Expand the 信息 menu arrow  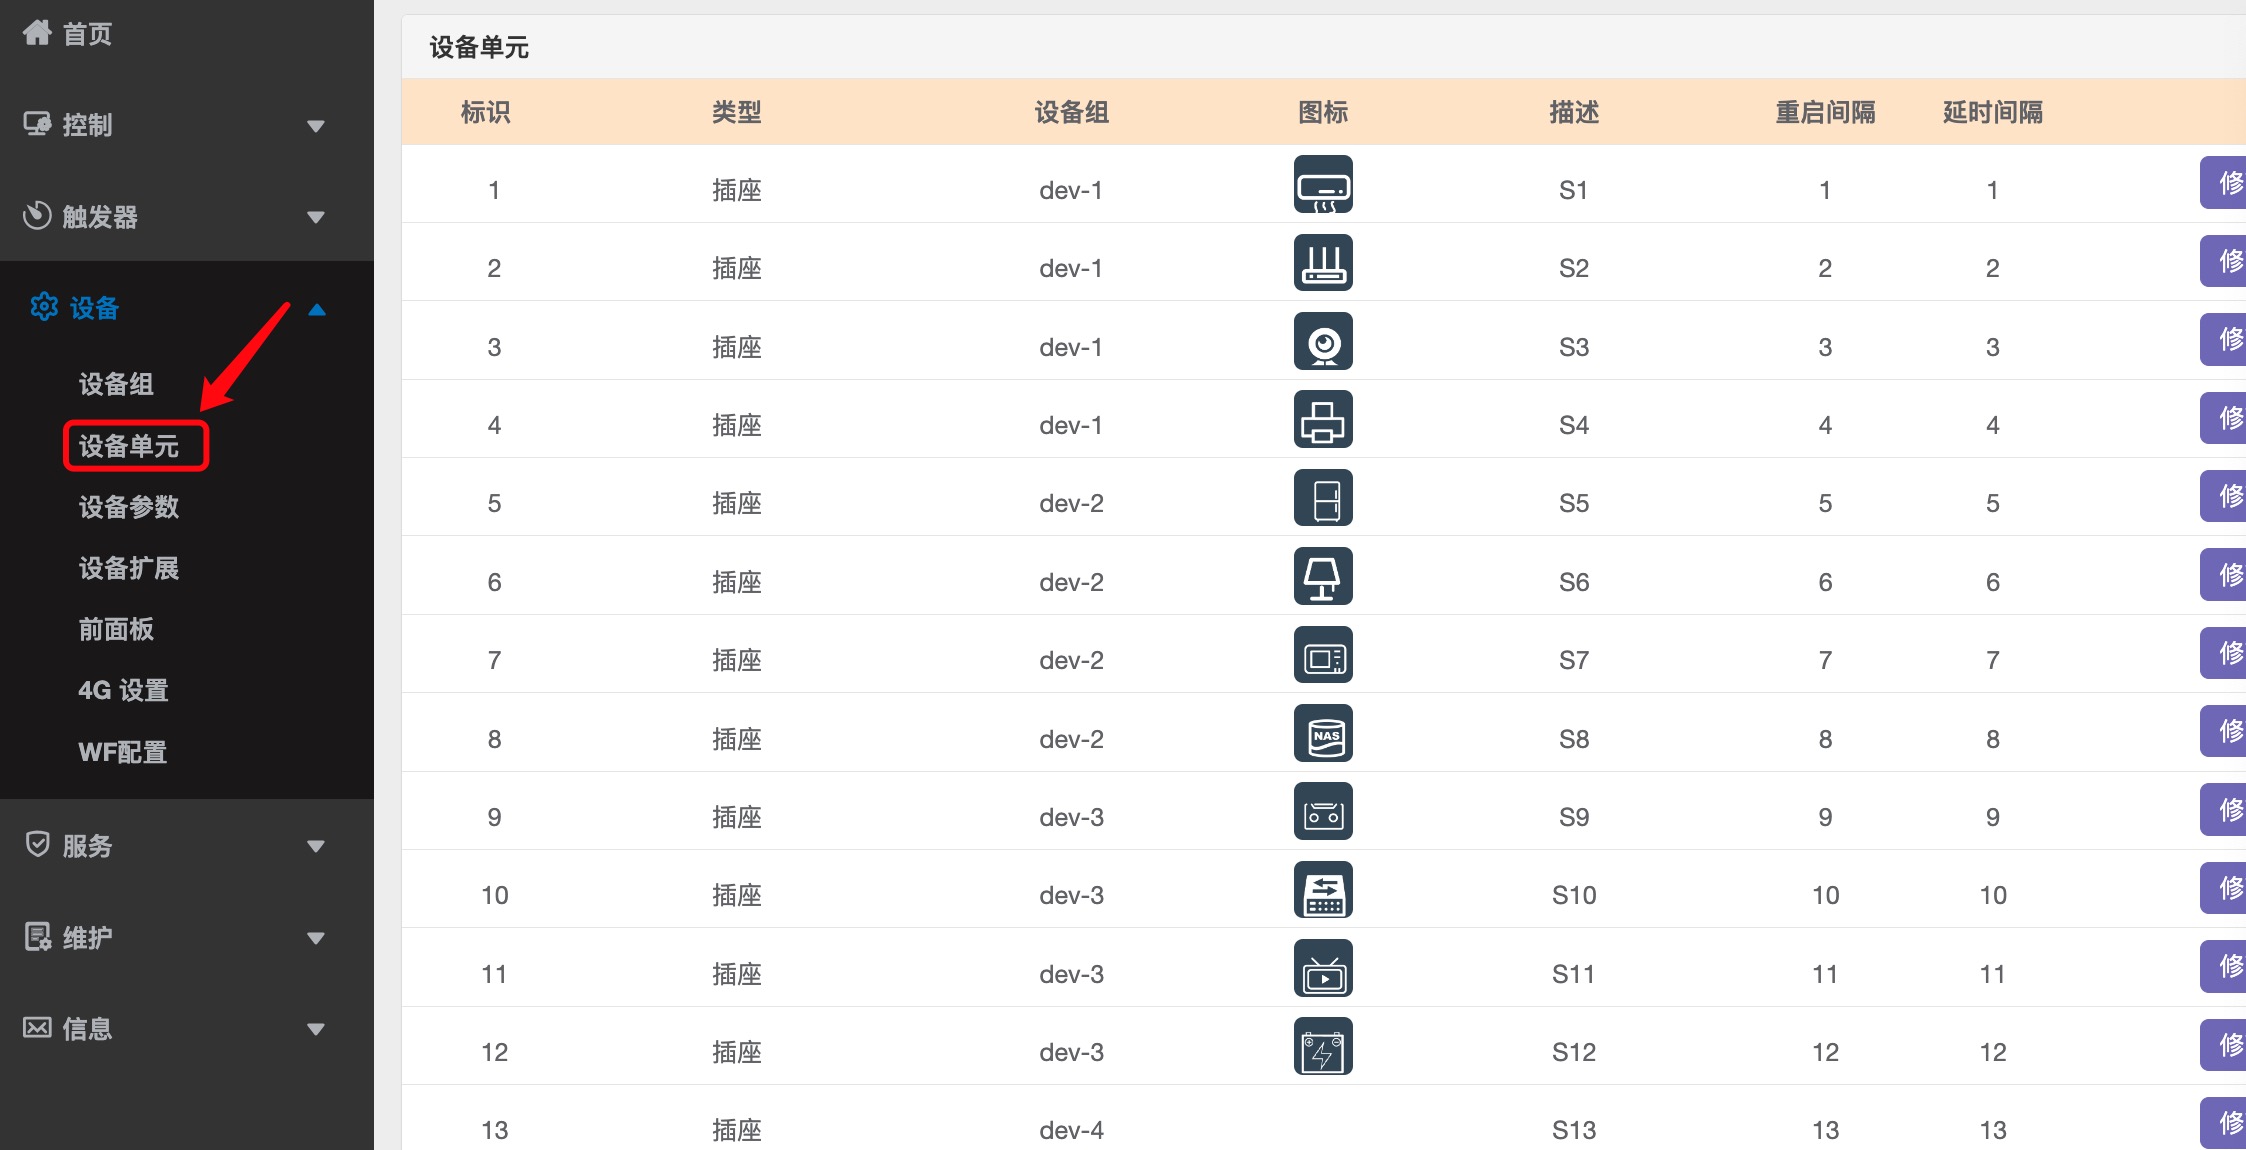316,1029
